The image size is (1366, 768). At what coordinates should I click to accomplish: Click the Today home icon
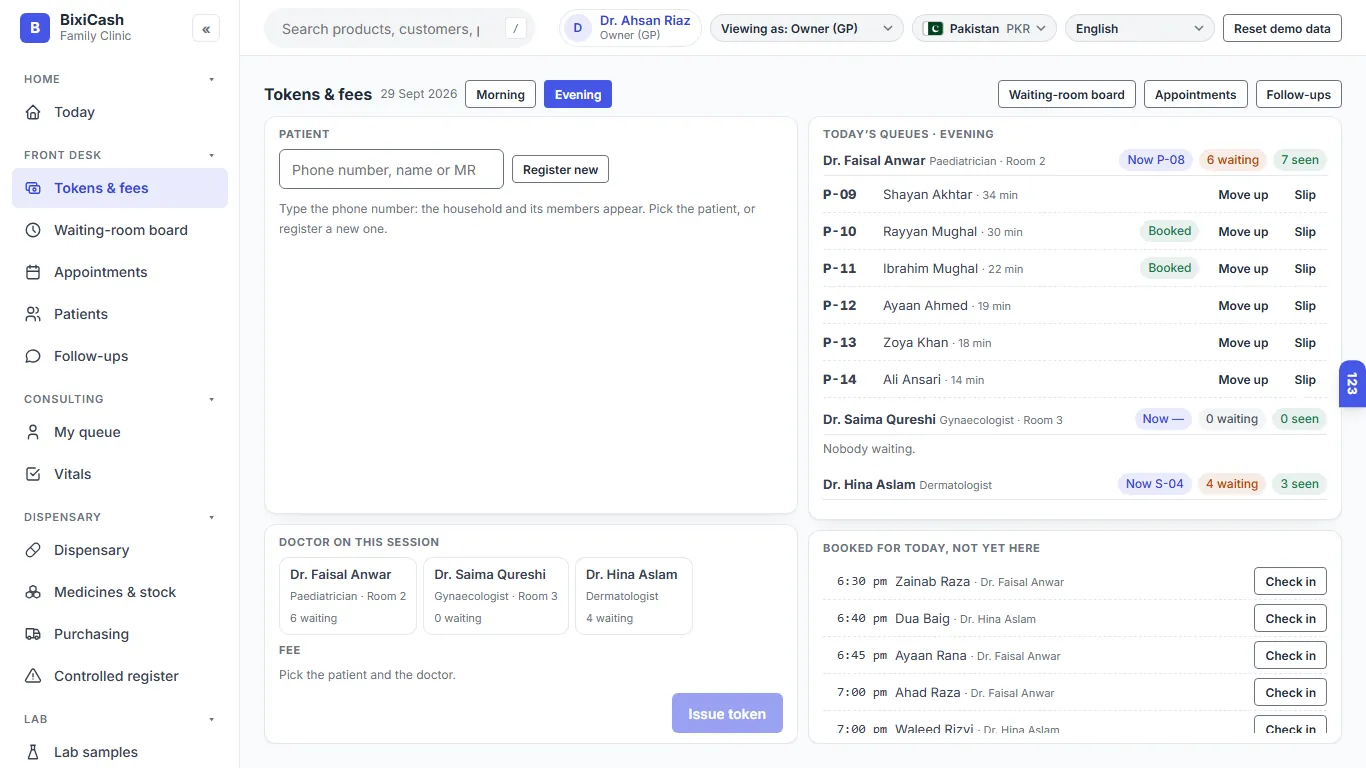tap(33, 112)
